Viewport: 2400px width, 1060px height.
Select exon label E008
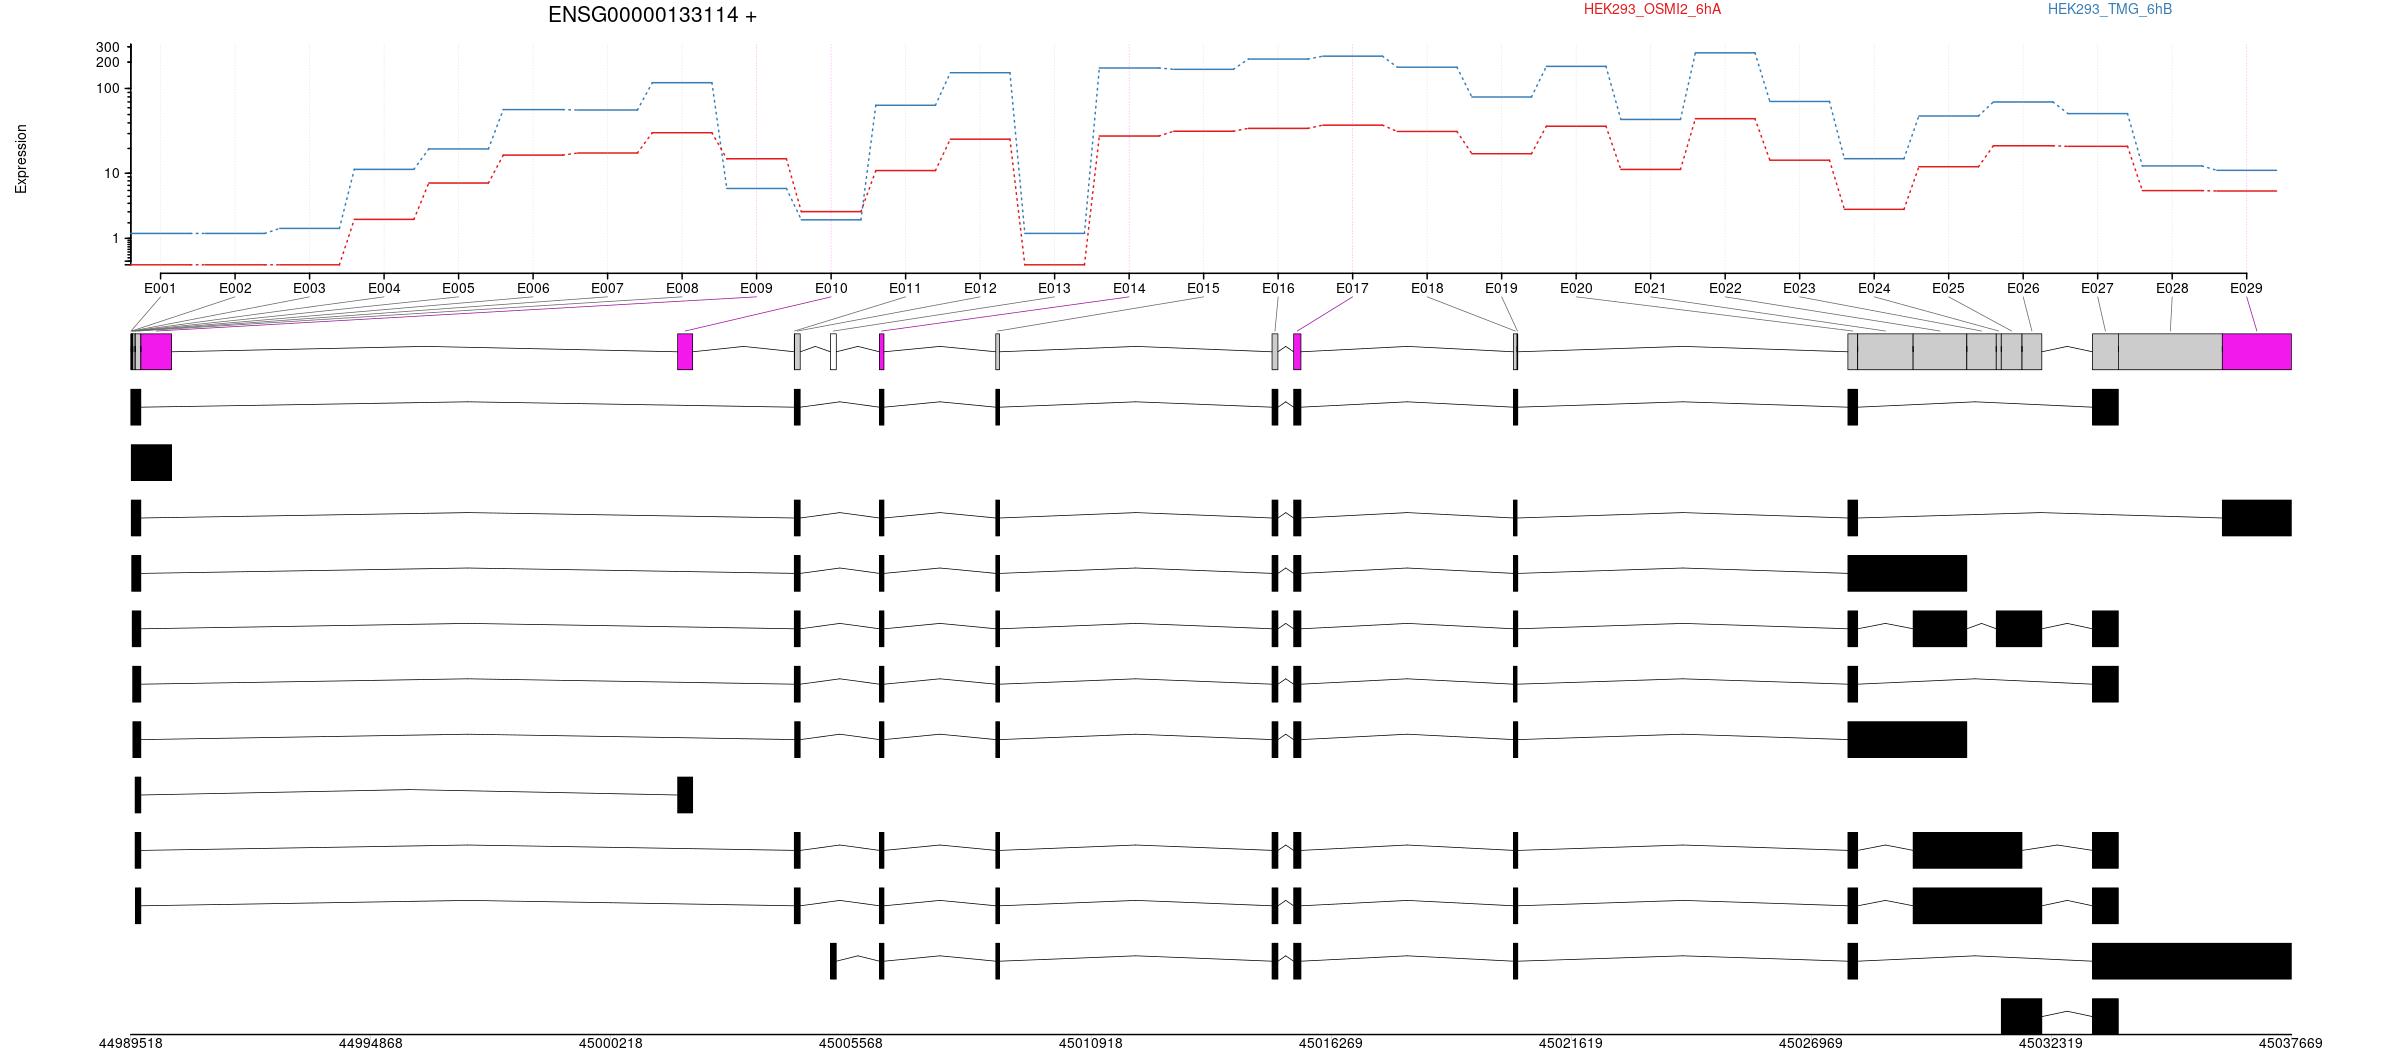[682, 288]
